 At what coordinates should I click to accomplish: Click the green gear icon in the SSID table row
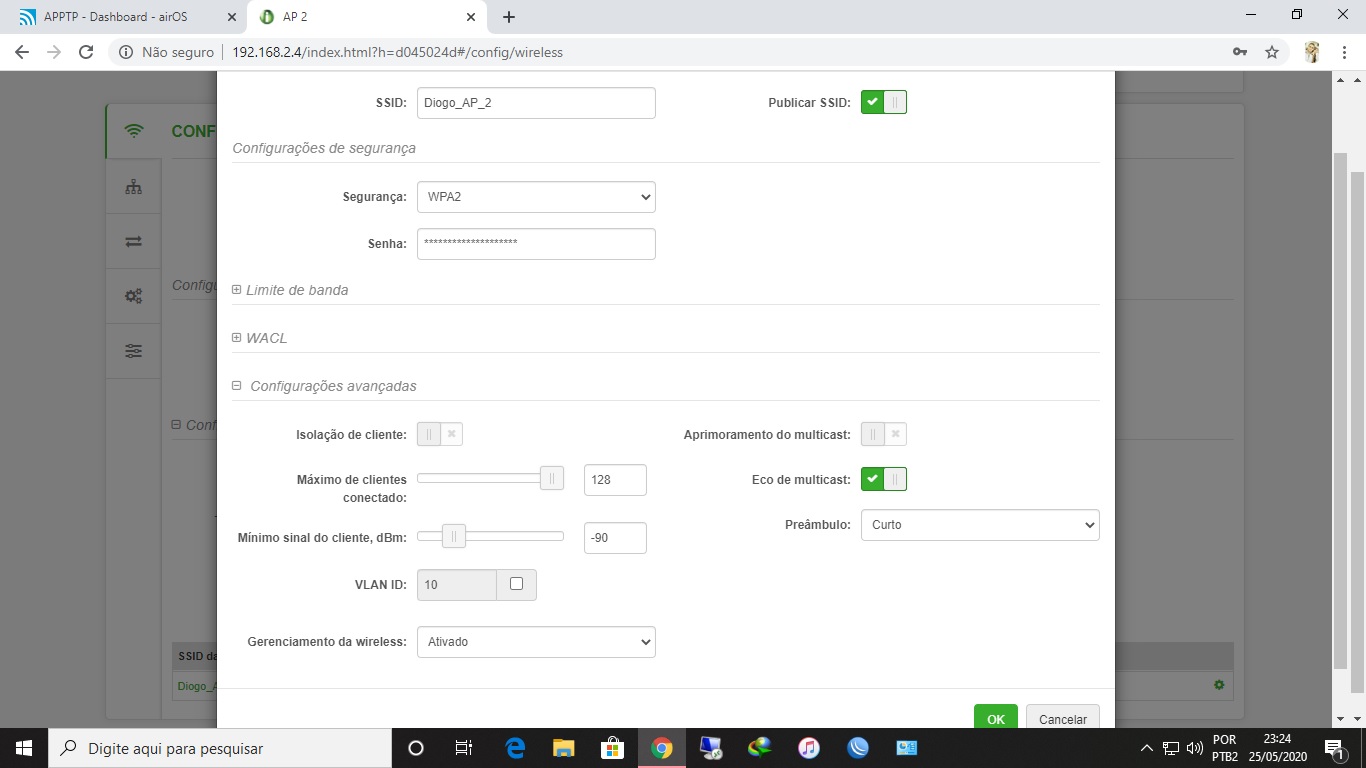1219,685
